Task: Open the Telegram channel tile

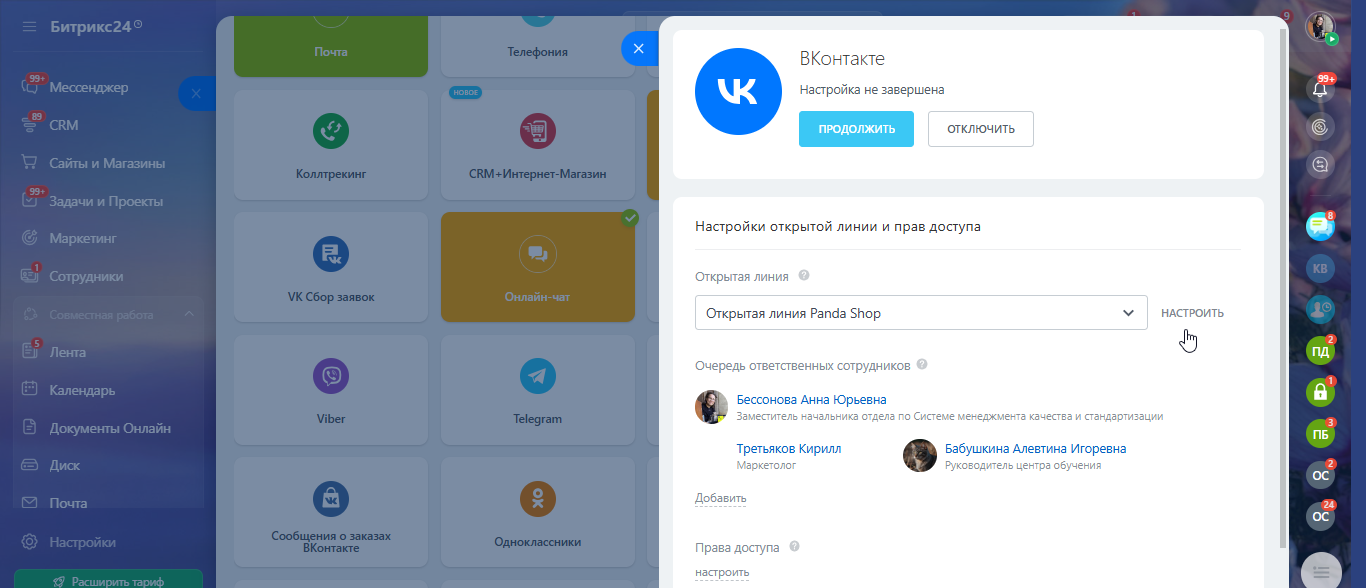Action: pyautogui.click(x=538, y=390)
